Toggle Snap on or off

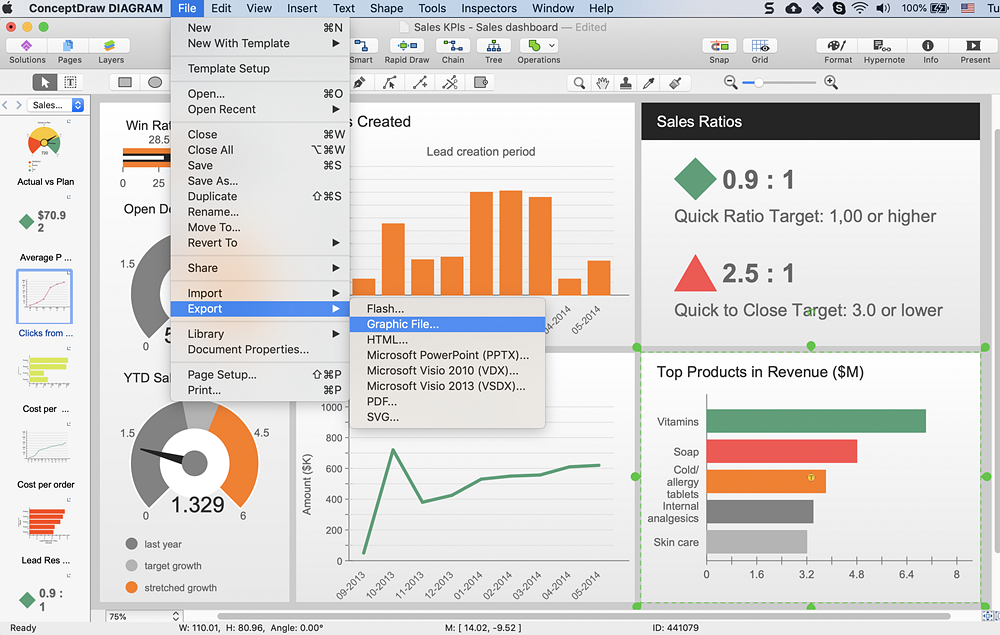[x=719, y=51]
